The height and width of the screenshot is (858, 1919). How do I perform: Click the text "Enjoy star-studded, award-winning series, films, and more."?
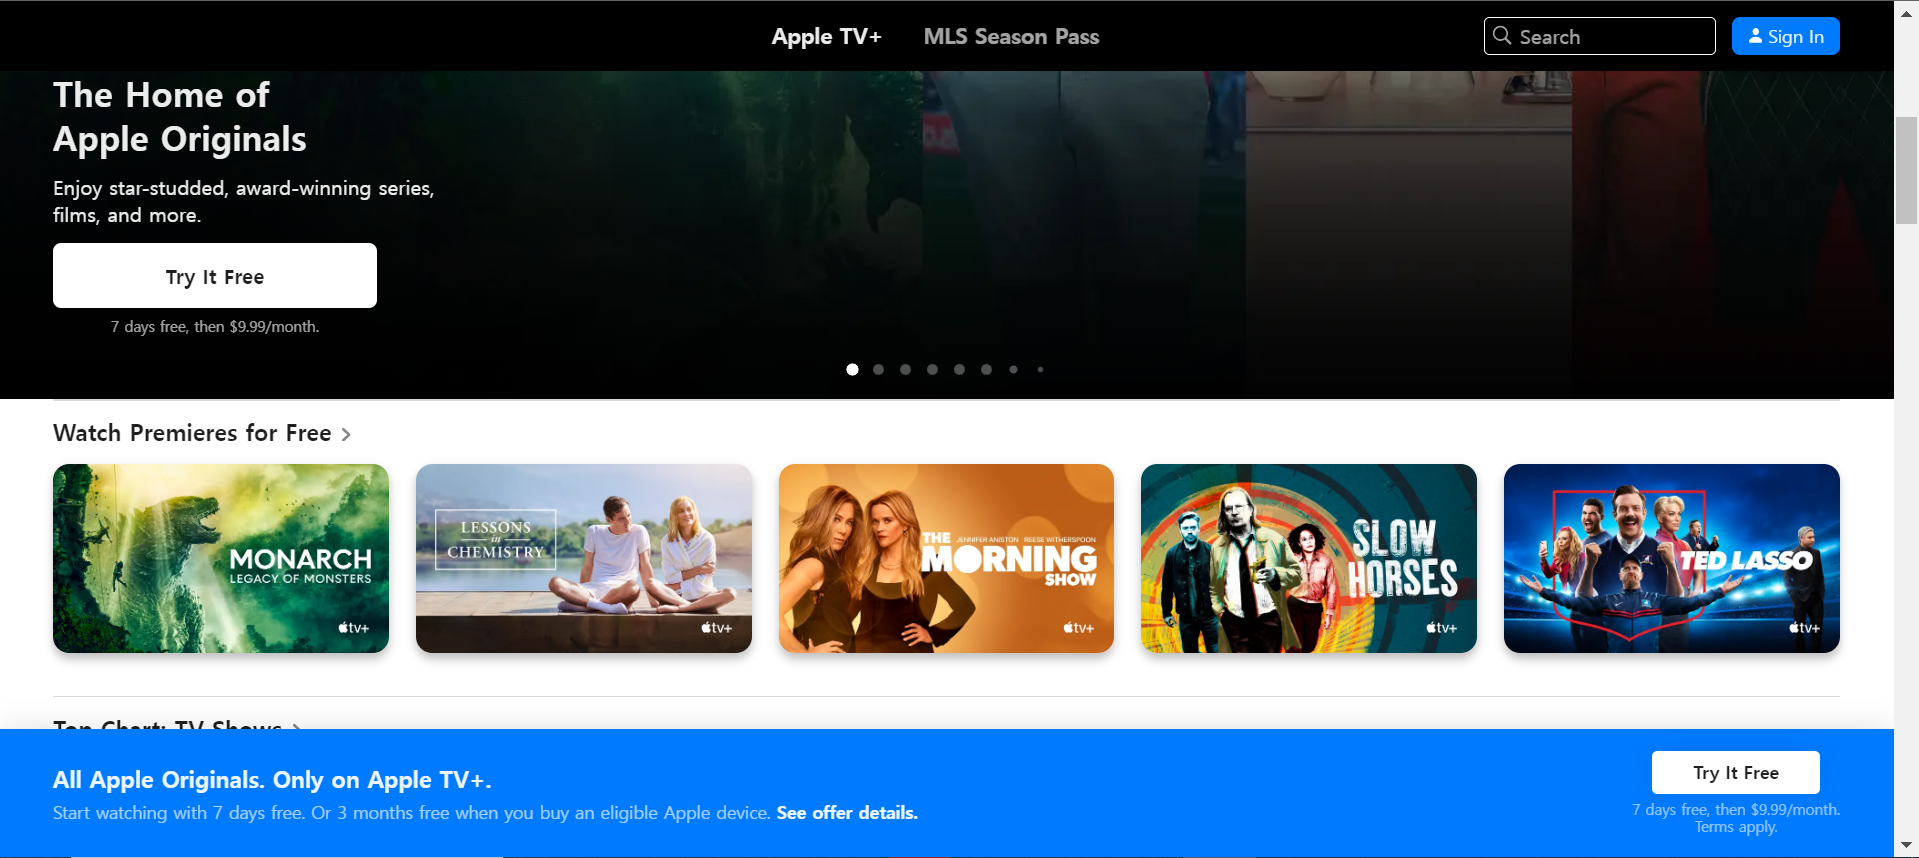(x=243, y=201)
